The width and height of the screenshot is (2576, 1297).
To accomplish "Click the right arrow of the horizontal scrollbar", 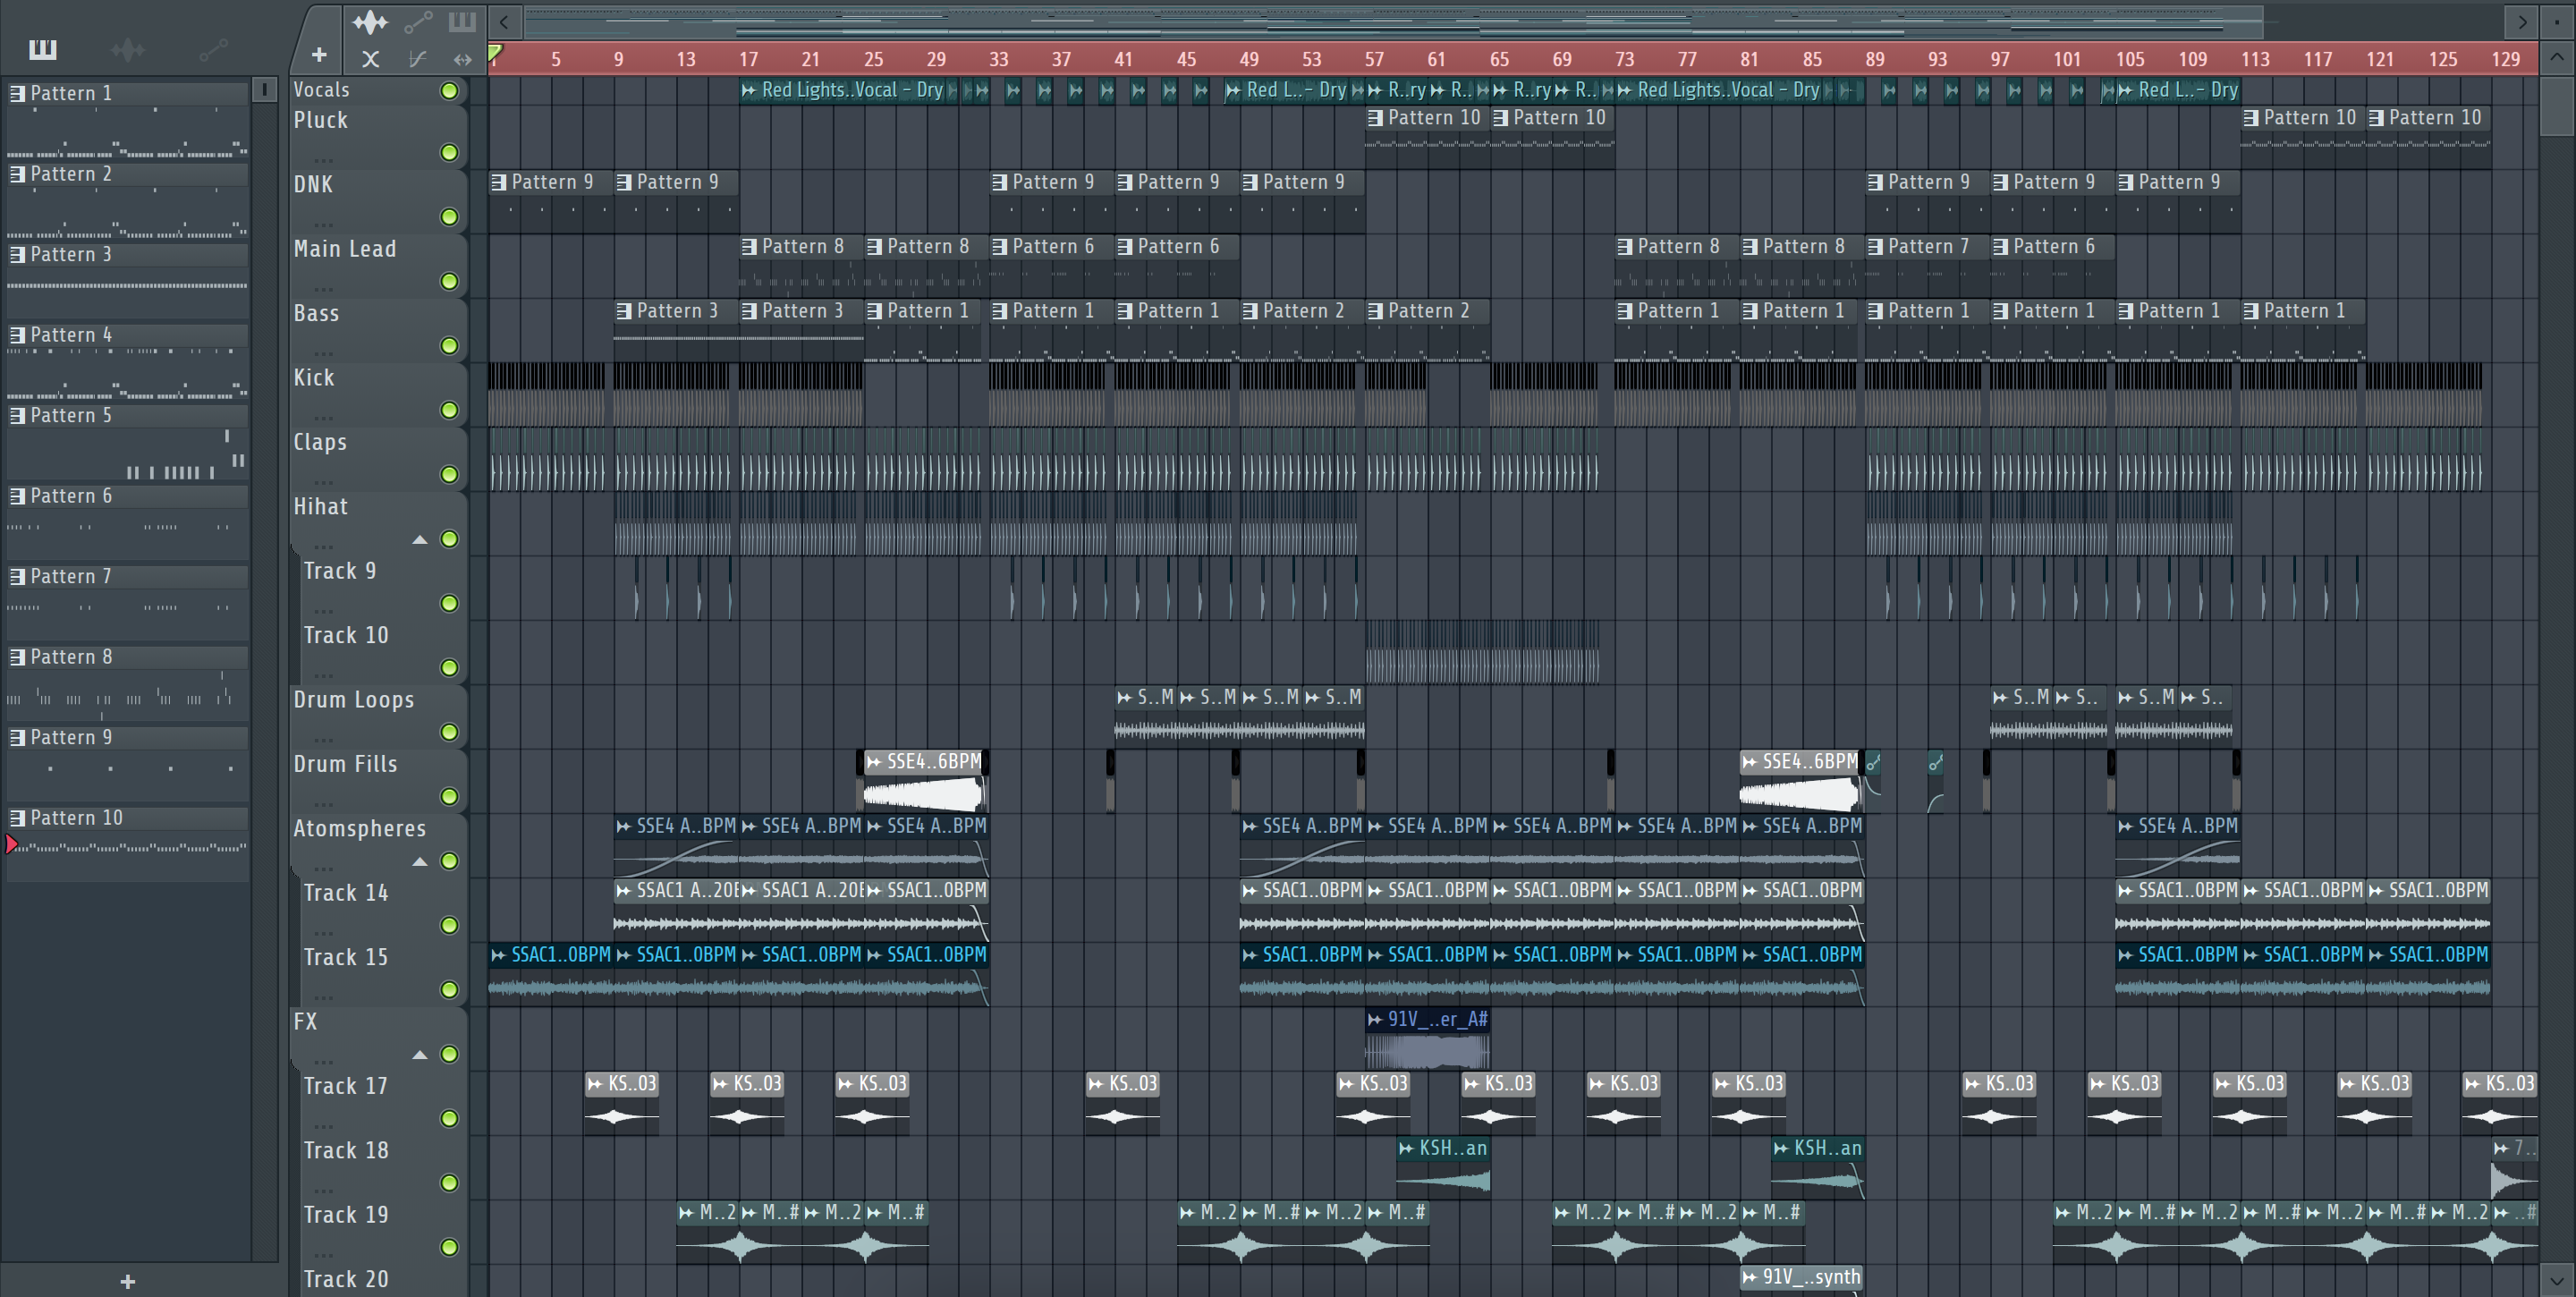I will pyautogui.click(x=2522, y=21).
